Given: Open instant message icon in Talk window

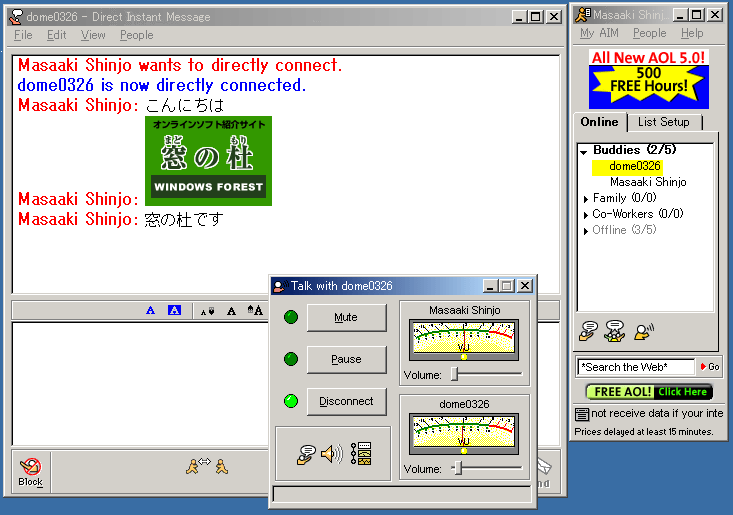Looking at the screenshot, I should click(306, 454).
